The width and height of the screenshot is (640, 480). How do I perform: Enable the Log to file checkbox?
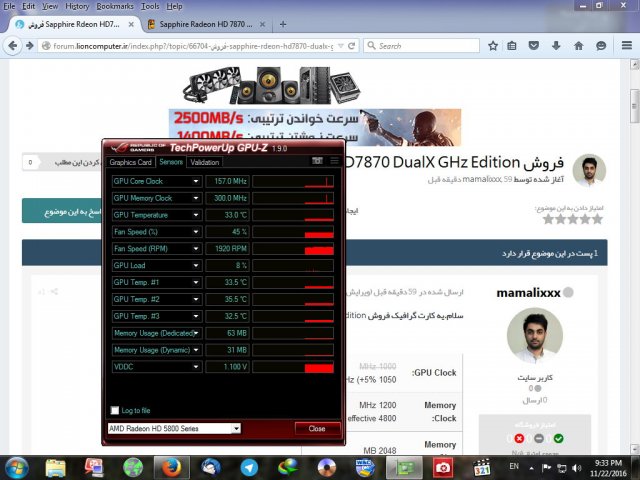(x=115, y=411)
